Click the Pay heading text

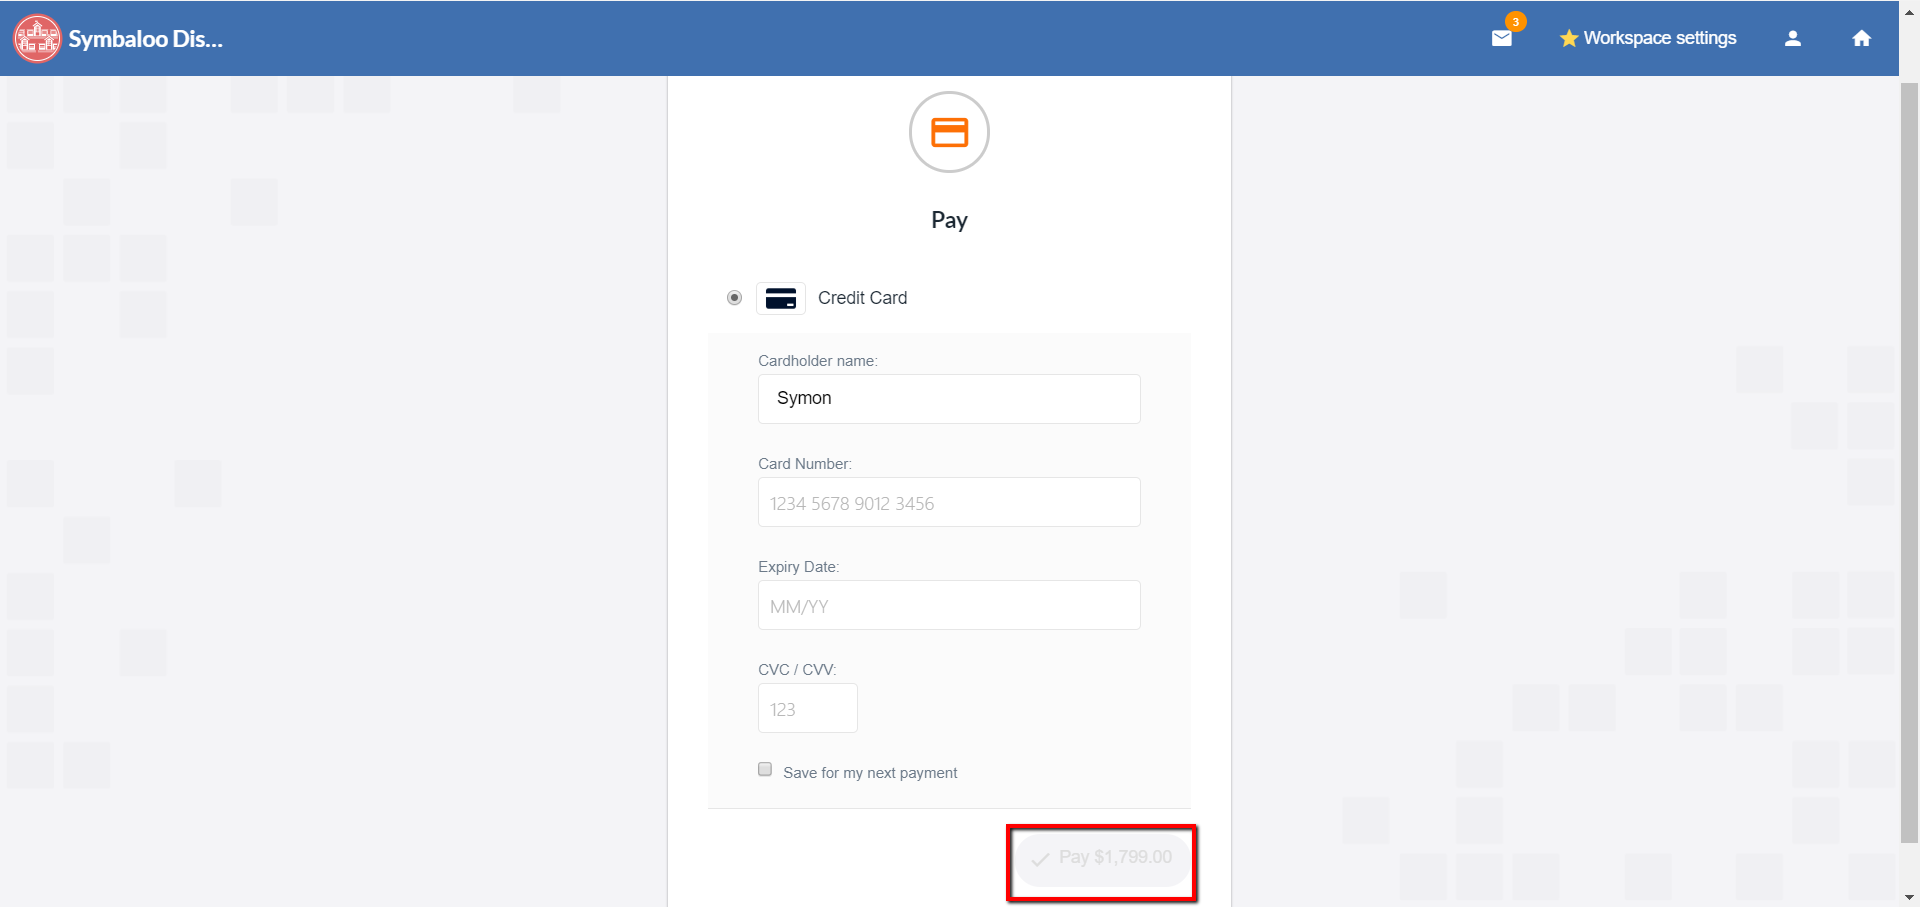point(949,220)
